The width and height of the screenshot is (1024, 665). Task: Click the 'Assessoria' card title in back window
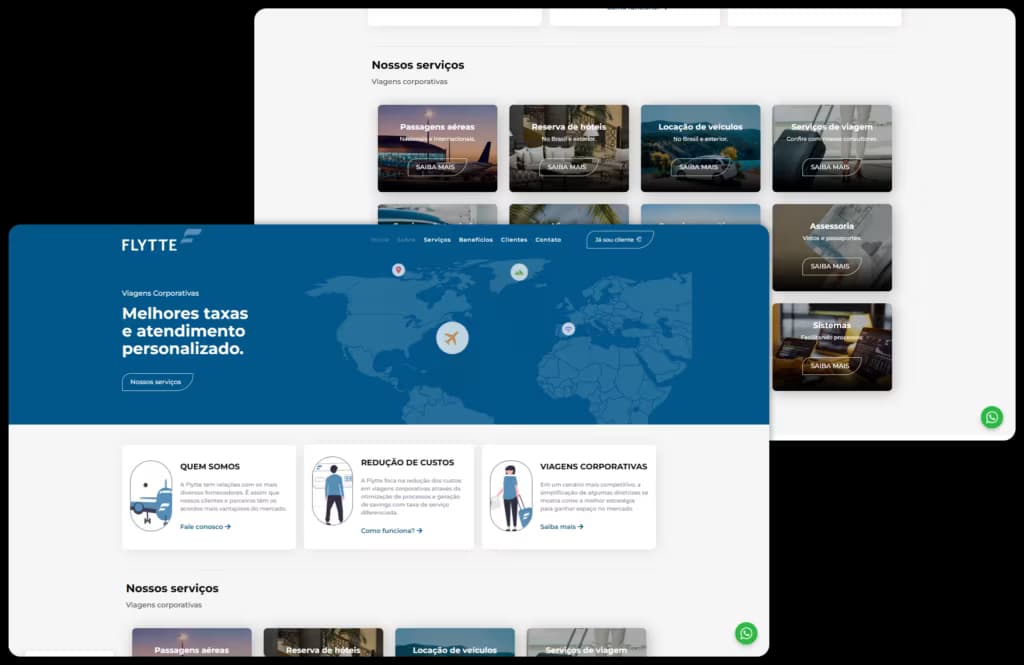[x=831, y=226]
